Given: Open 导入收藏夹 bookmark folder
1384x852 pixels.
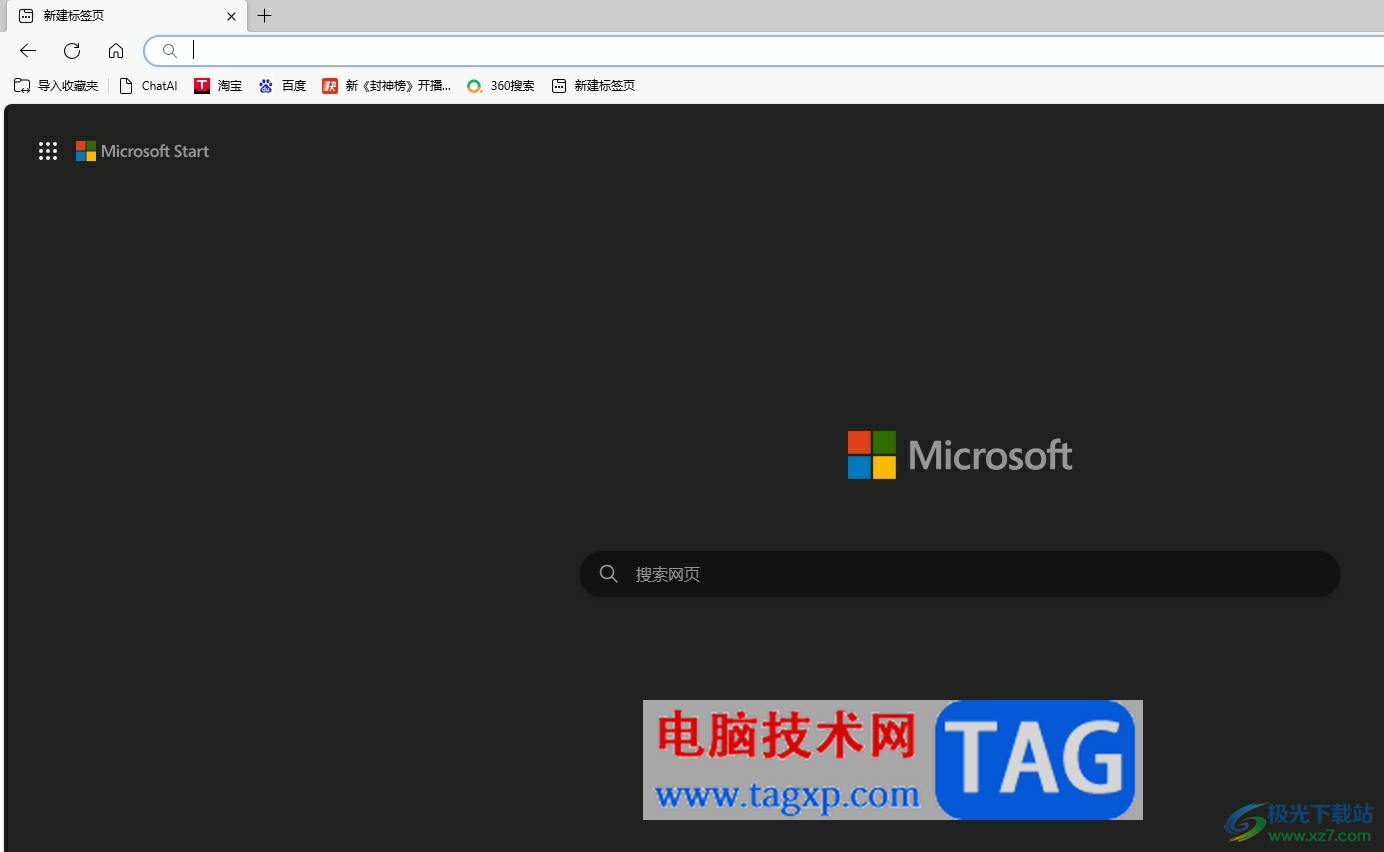Looking at the screenshot, I should [x=56, y=86].
